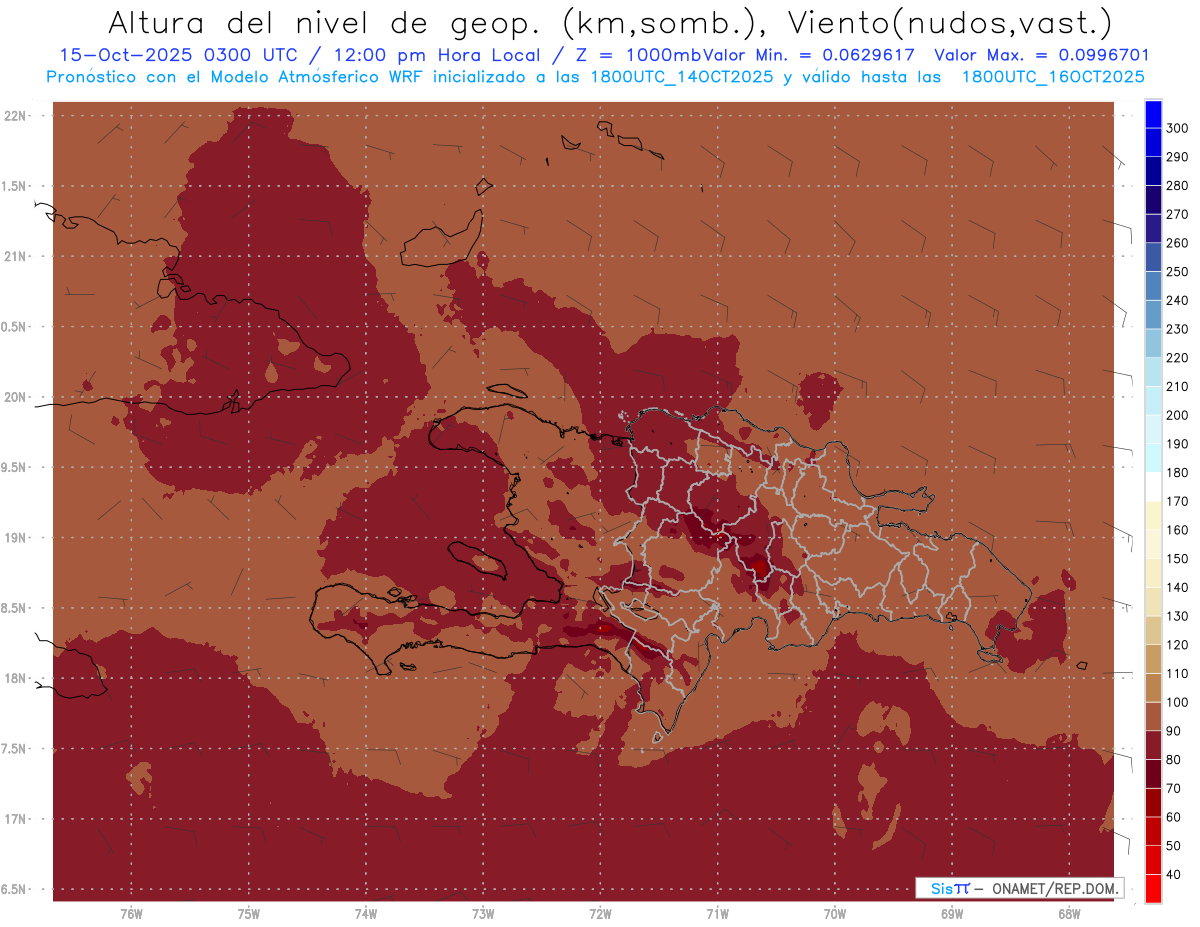Click the longitude label 68W
This screenshot has width=1200, height=927.
click(x=1069, y=913)
